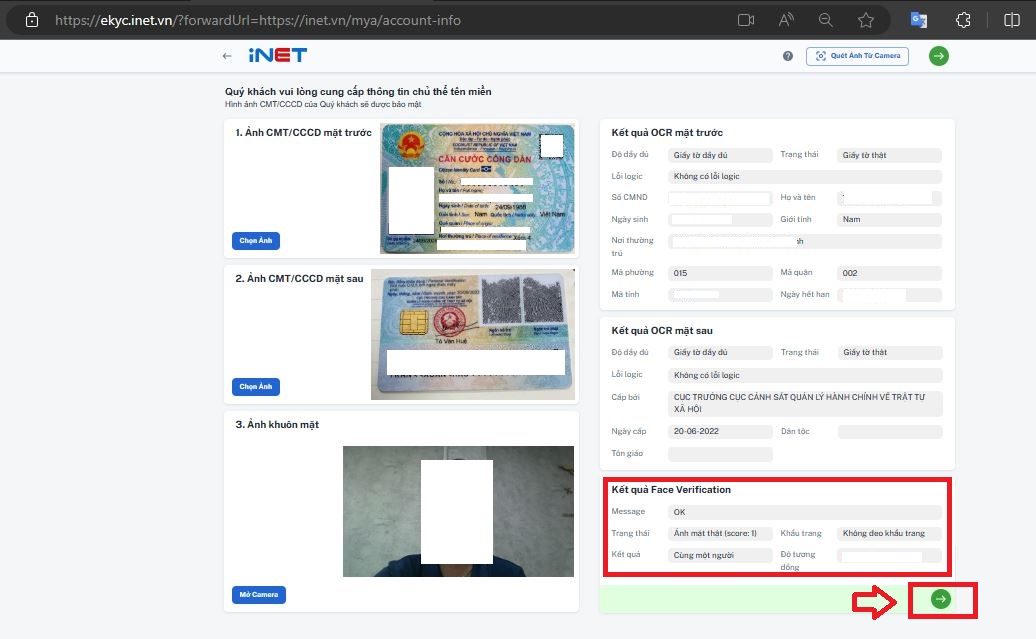1036x639 pixels.
Task: Click the Độ tương đồng field
Action: pyautogui.click(x=888, y=556)
